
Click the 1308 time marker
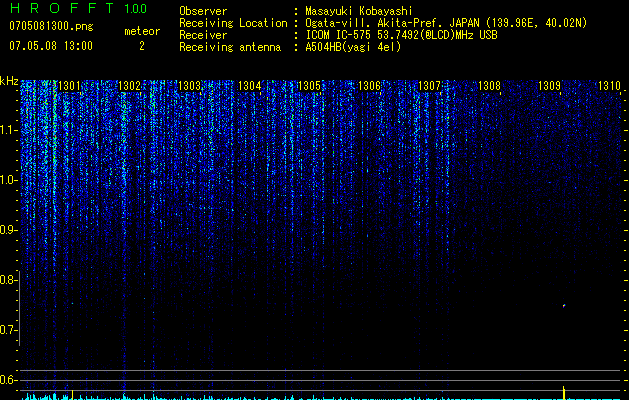click(x=489, y=86)
